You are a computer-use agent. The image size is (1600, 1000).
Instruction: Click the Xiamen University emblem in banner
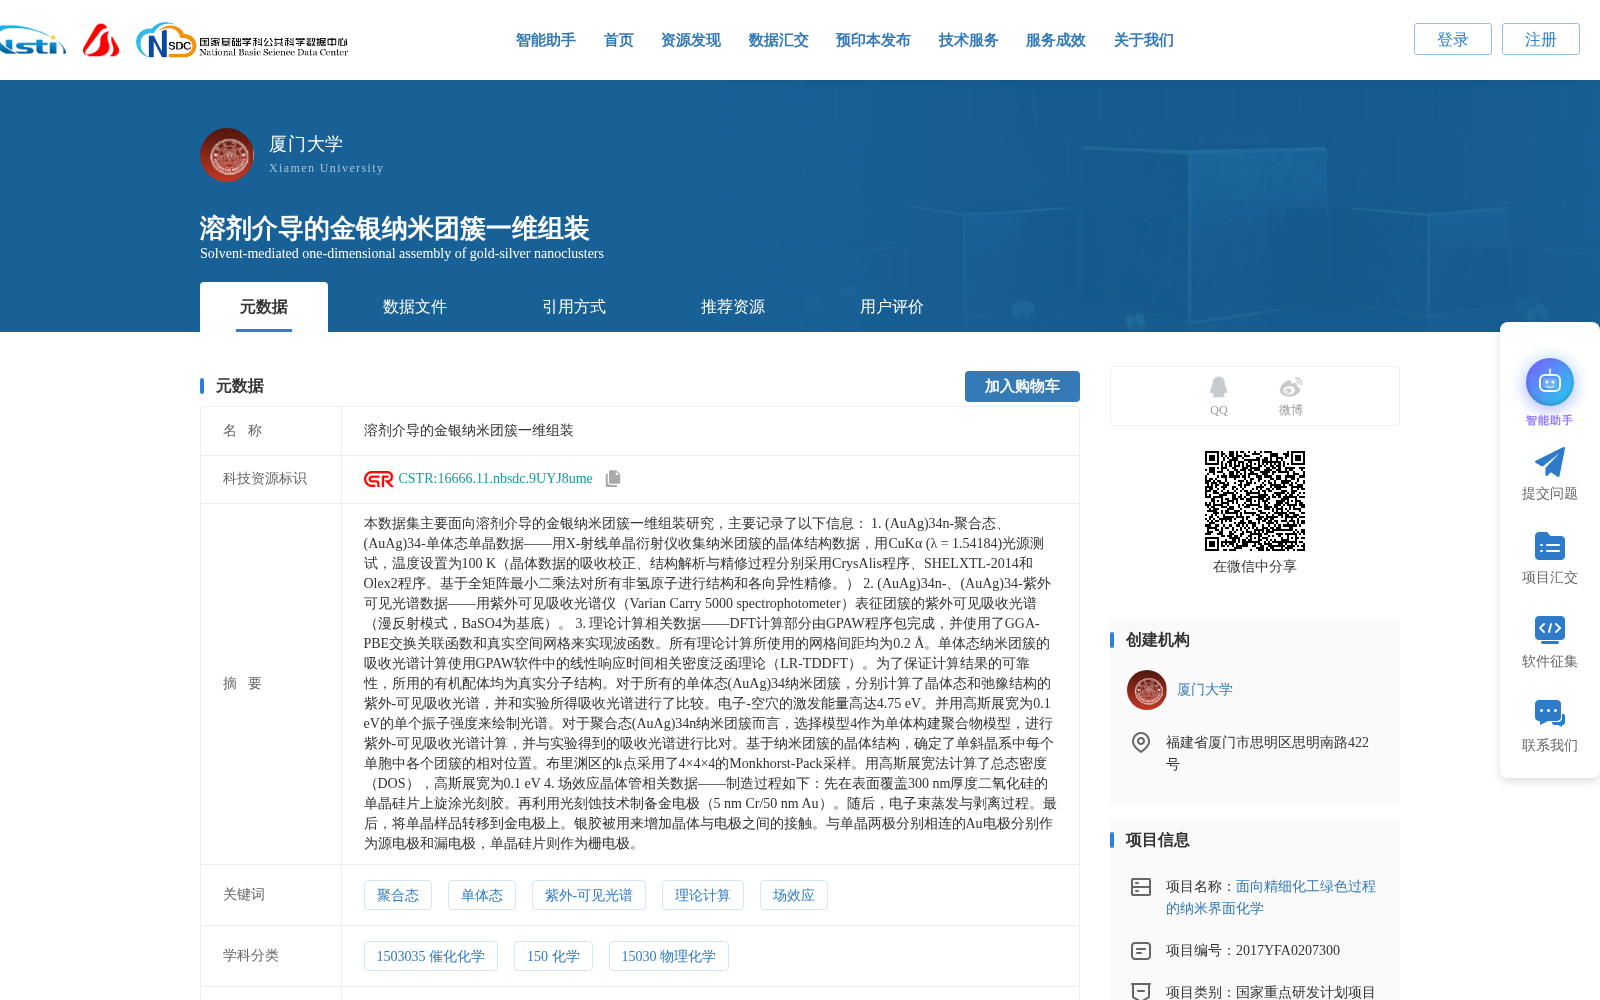tap(227, 155)
